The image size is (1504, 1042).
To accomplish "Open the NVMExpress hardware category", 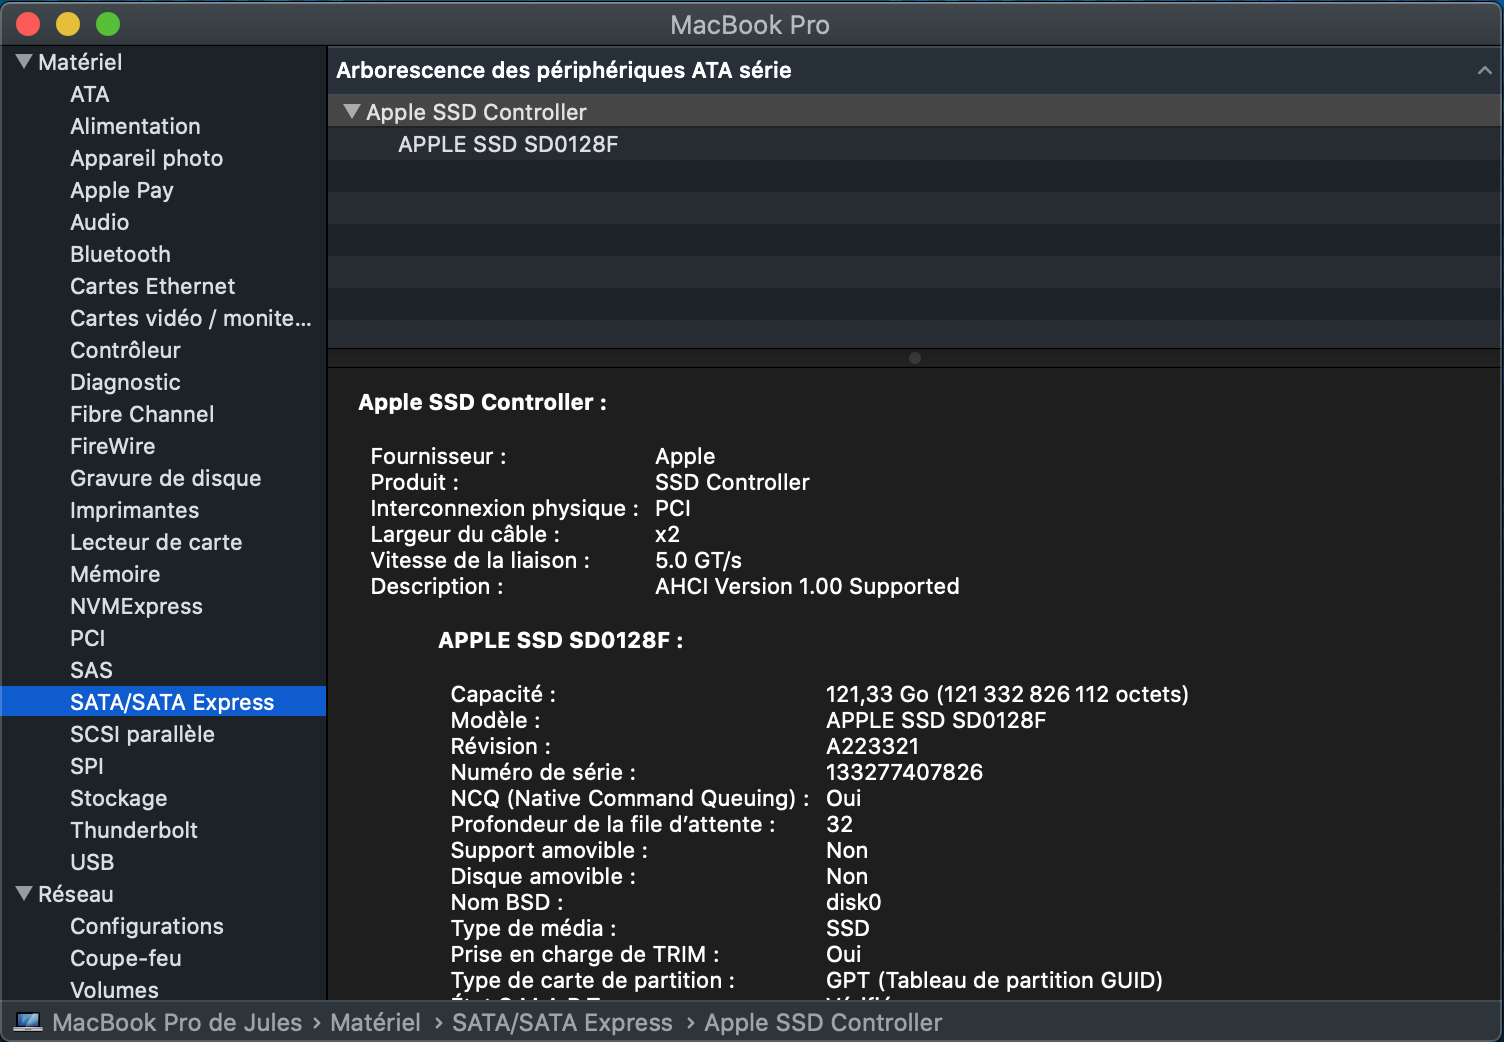I will [x=136, y=606].
